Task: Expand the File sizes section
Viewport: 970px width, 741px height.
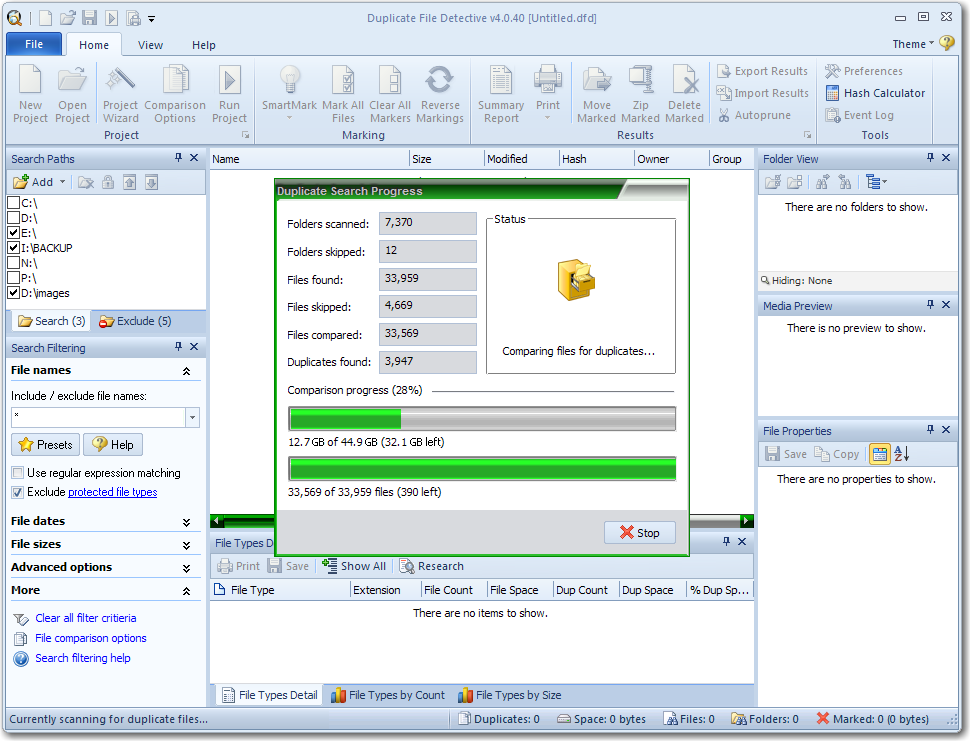Action: (x=186, y=545)
